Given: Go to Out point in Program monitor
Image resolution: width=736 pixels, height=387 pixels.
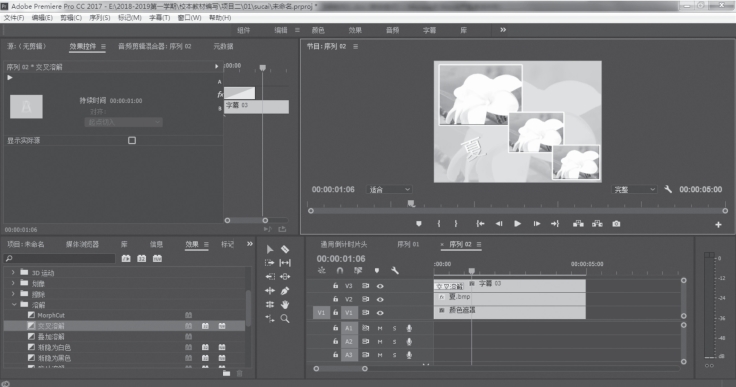Looking at the screenshot, I should pyautogui.click(x=555, y=224).
